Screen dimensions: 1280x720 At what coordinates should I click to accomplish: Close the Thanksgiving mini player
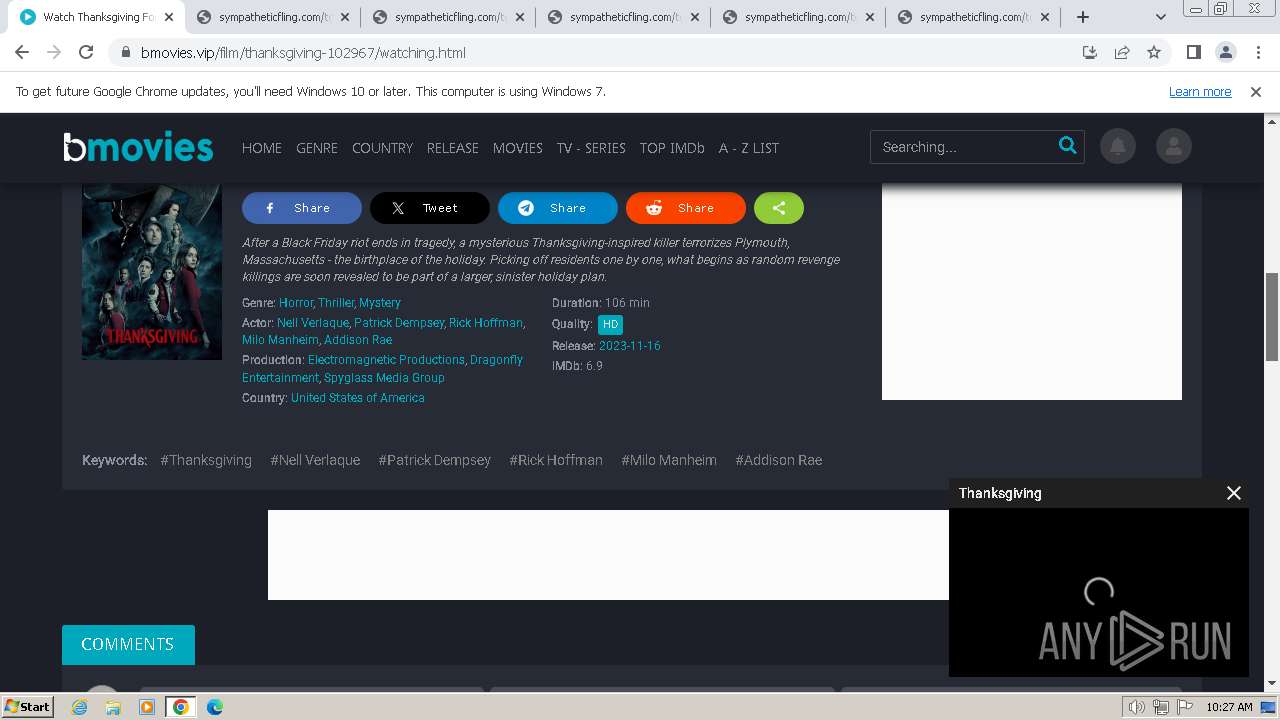coord(1234,493)
